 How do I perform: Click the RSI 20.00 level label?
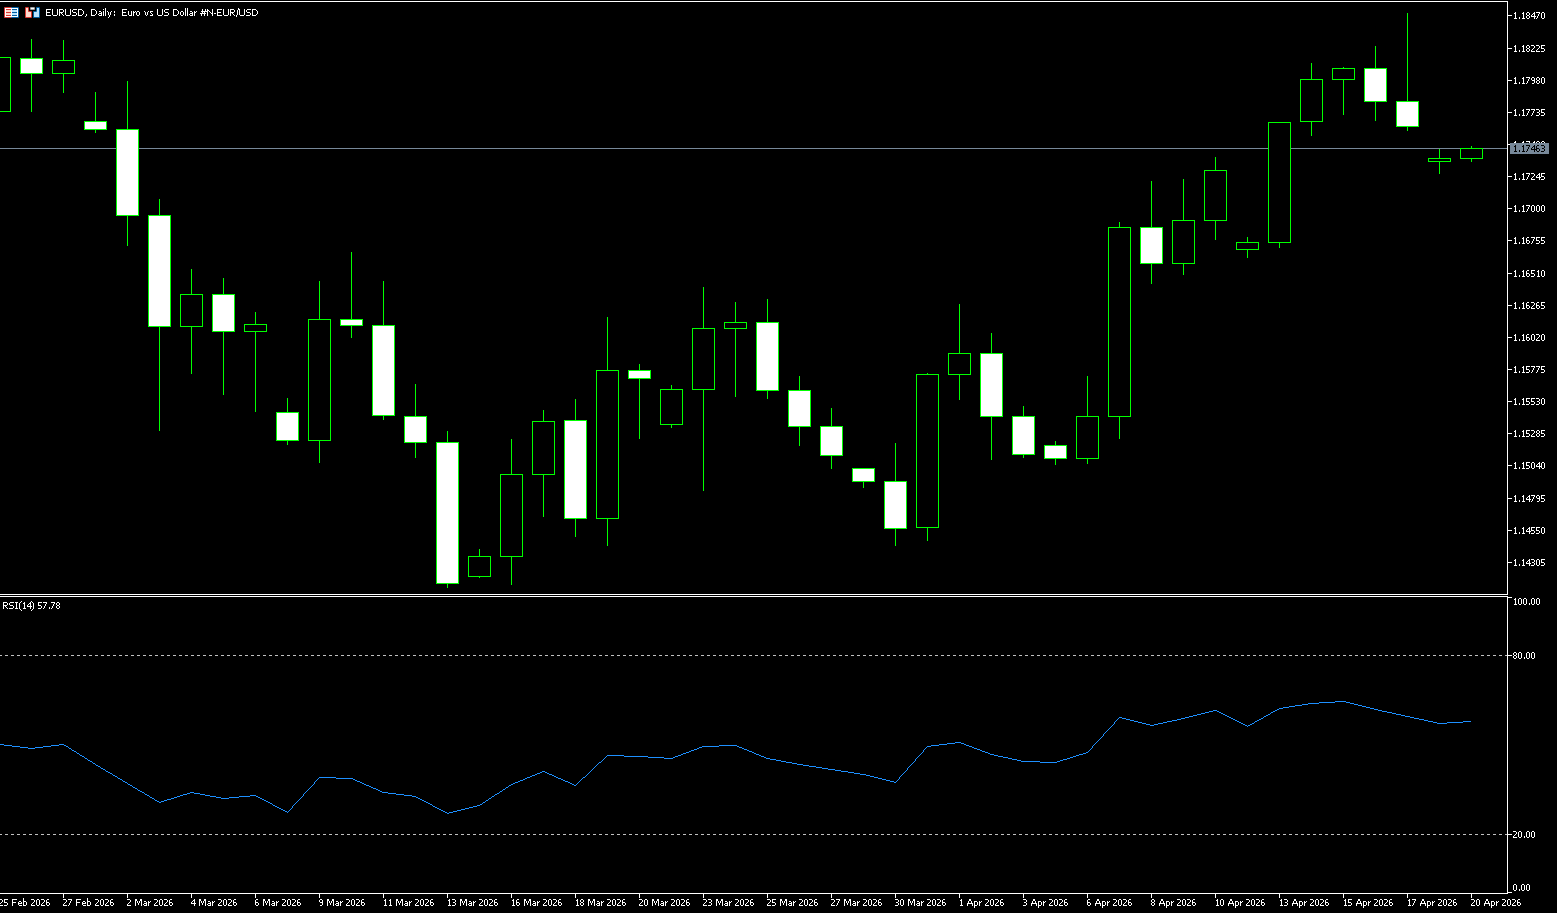1524,834
